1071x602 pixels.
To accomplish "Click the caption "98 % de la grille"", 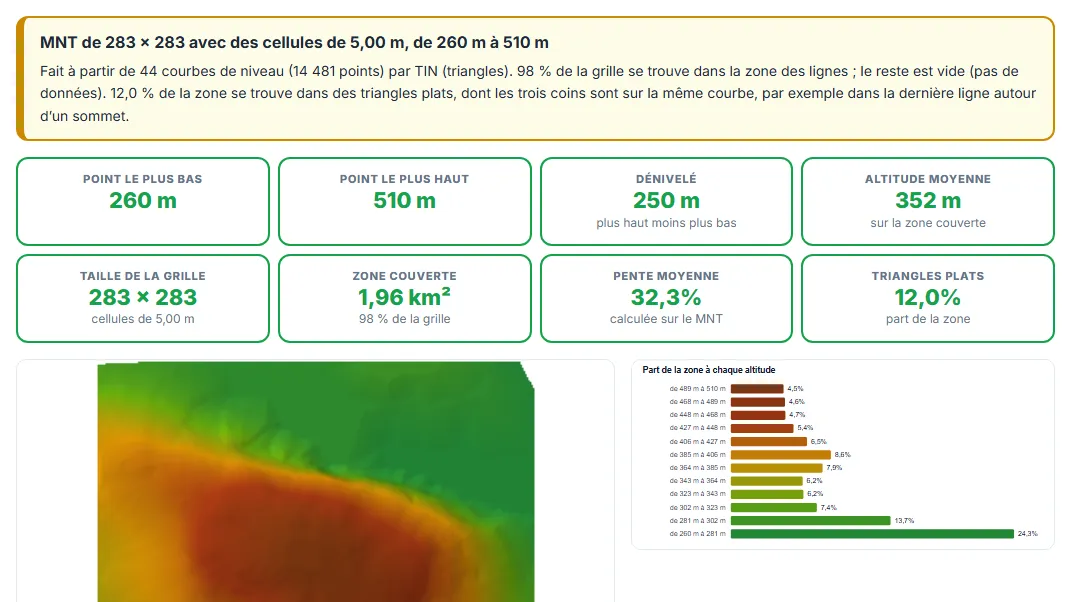I will pos(404,319).
